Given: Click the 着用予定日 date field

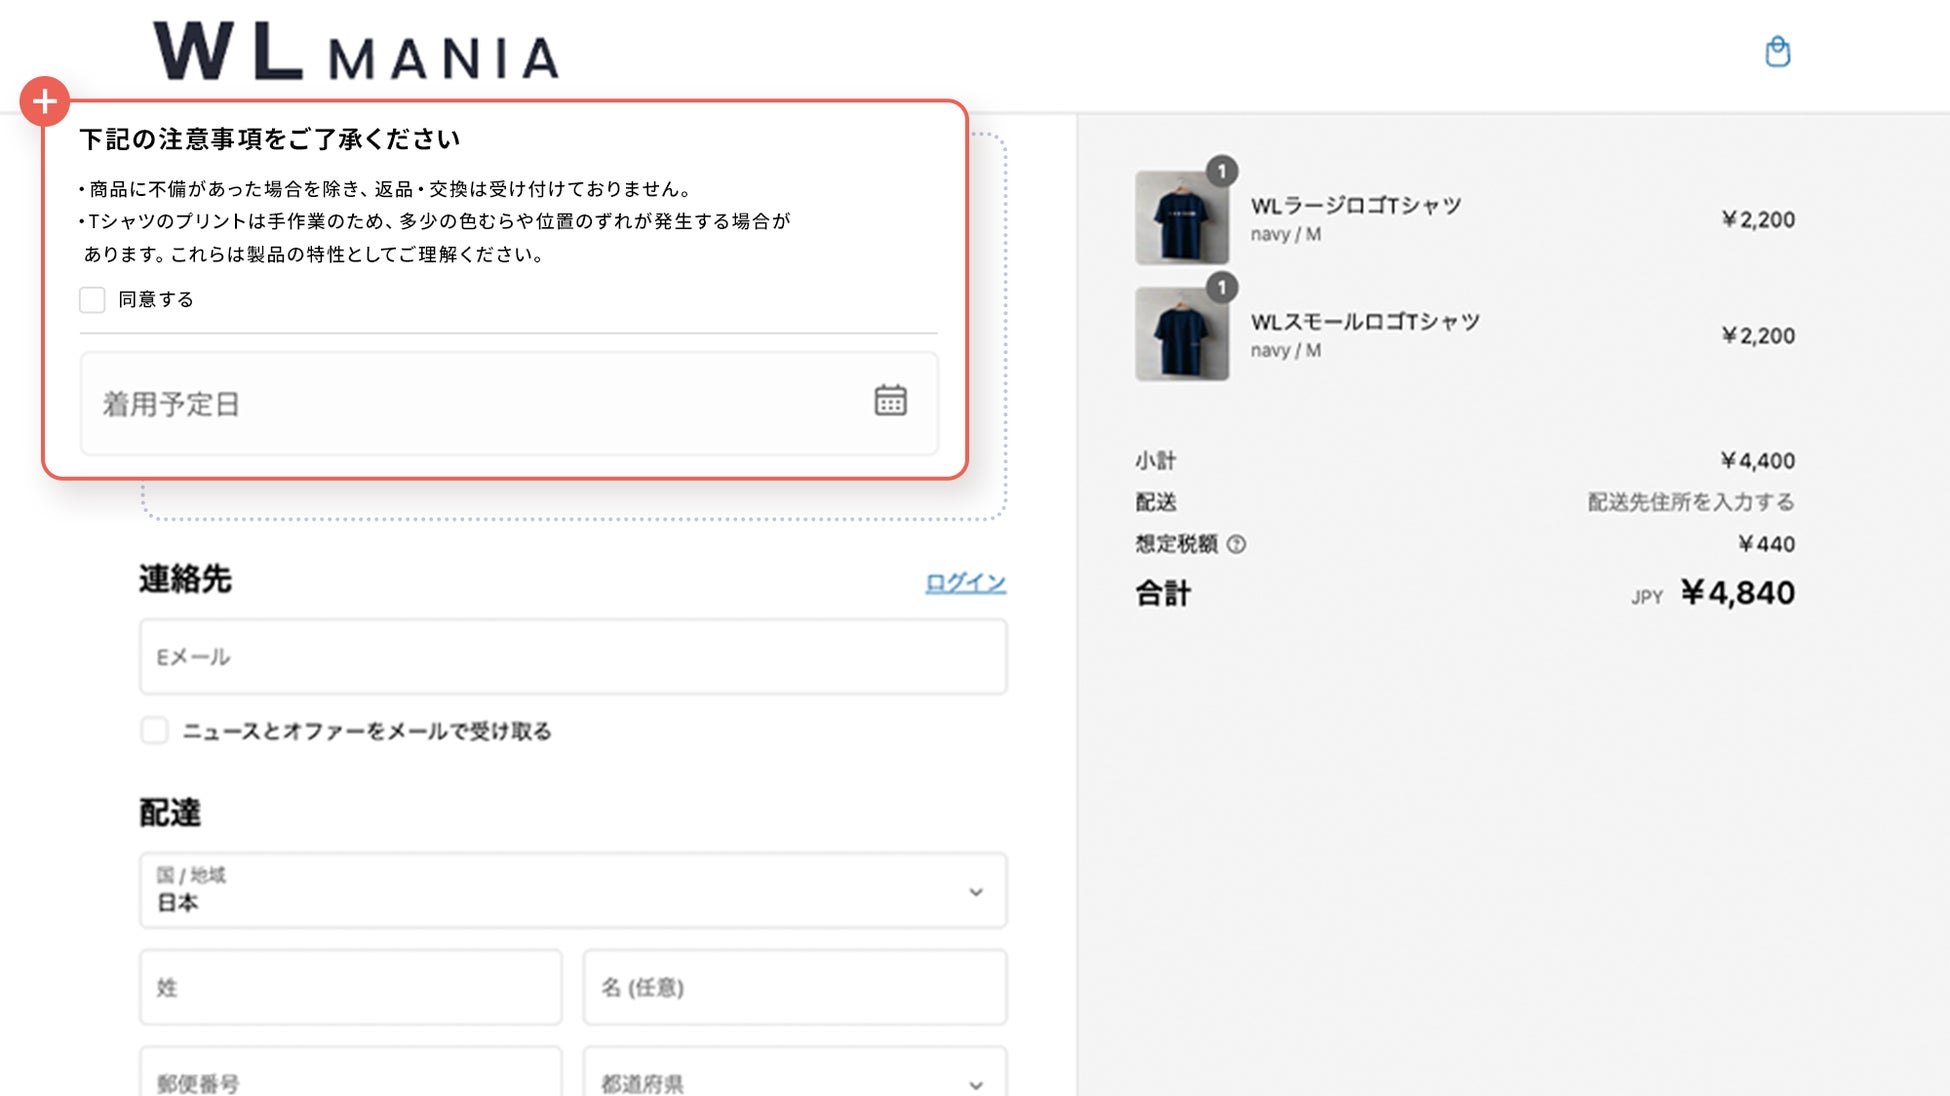Looking at the screenshot, I should point(480,404).
